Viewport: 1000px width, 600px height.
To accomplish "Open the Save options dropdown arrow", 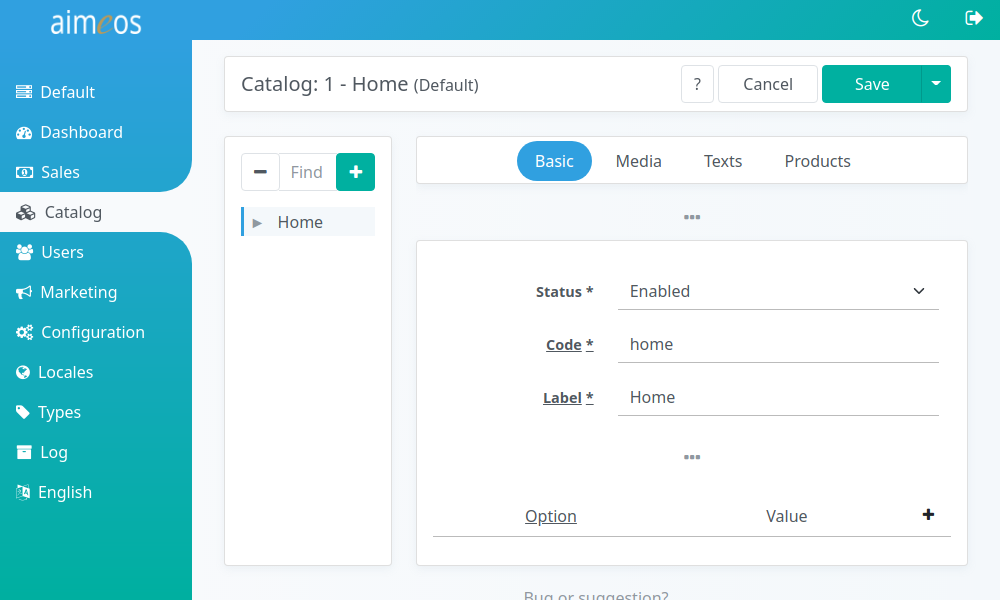I will (936, 84).
